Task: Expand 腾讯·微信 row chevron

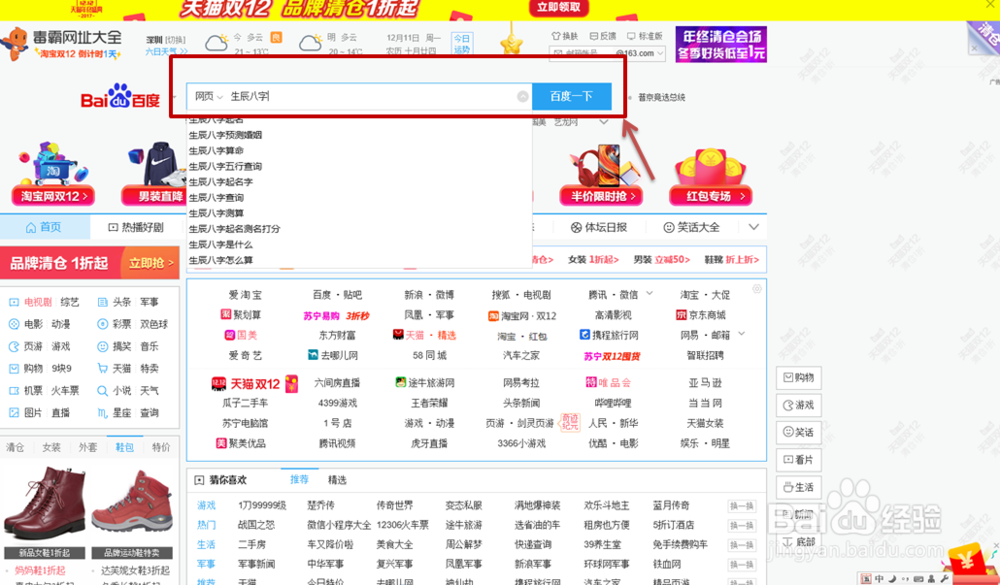Action: 650,293
